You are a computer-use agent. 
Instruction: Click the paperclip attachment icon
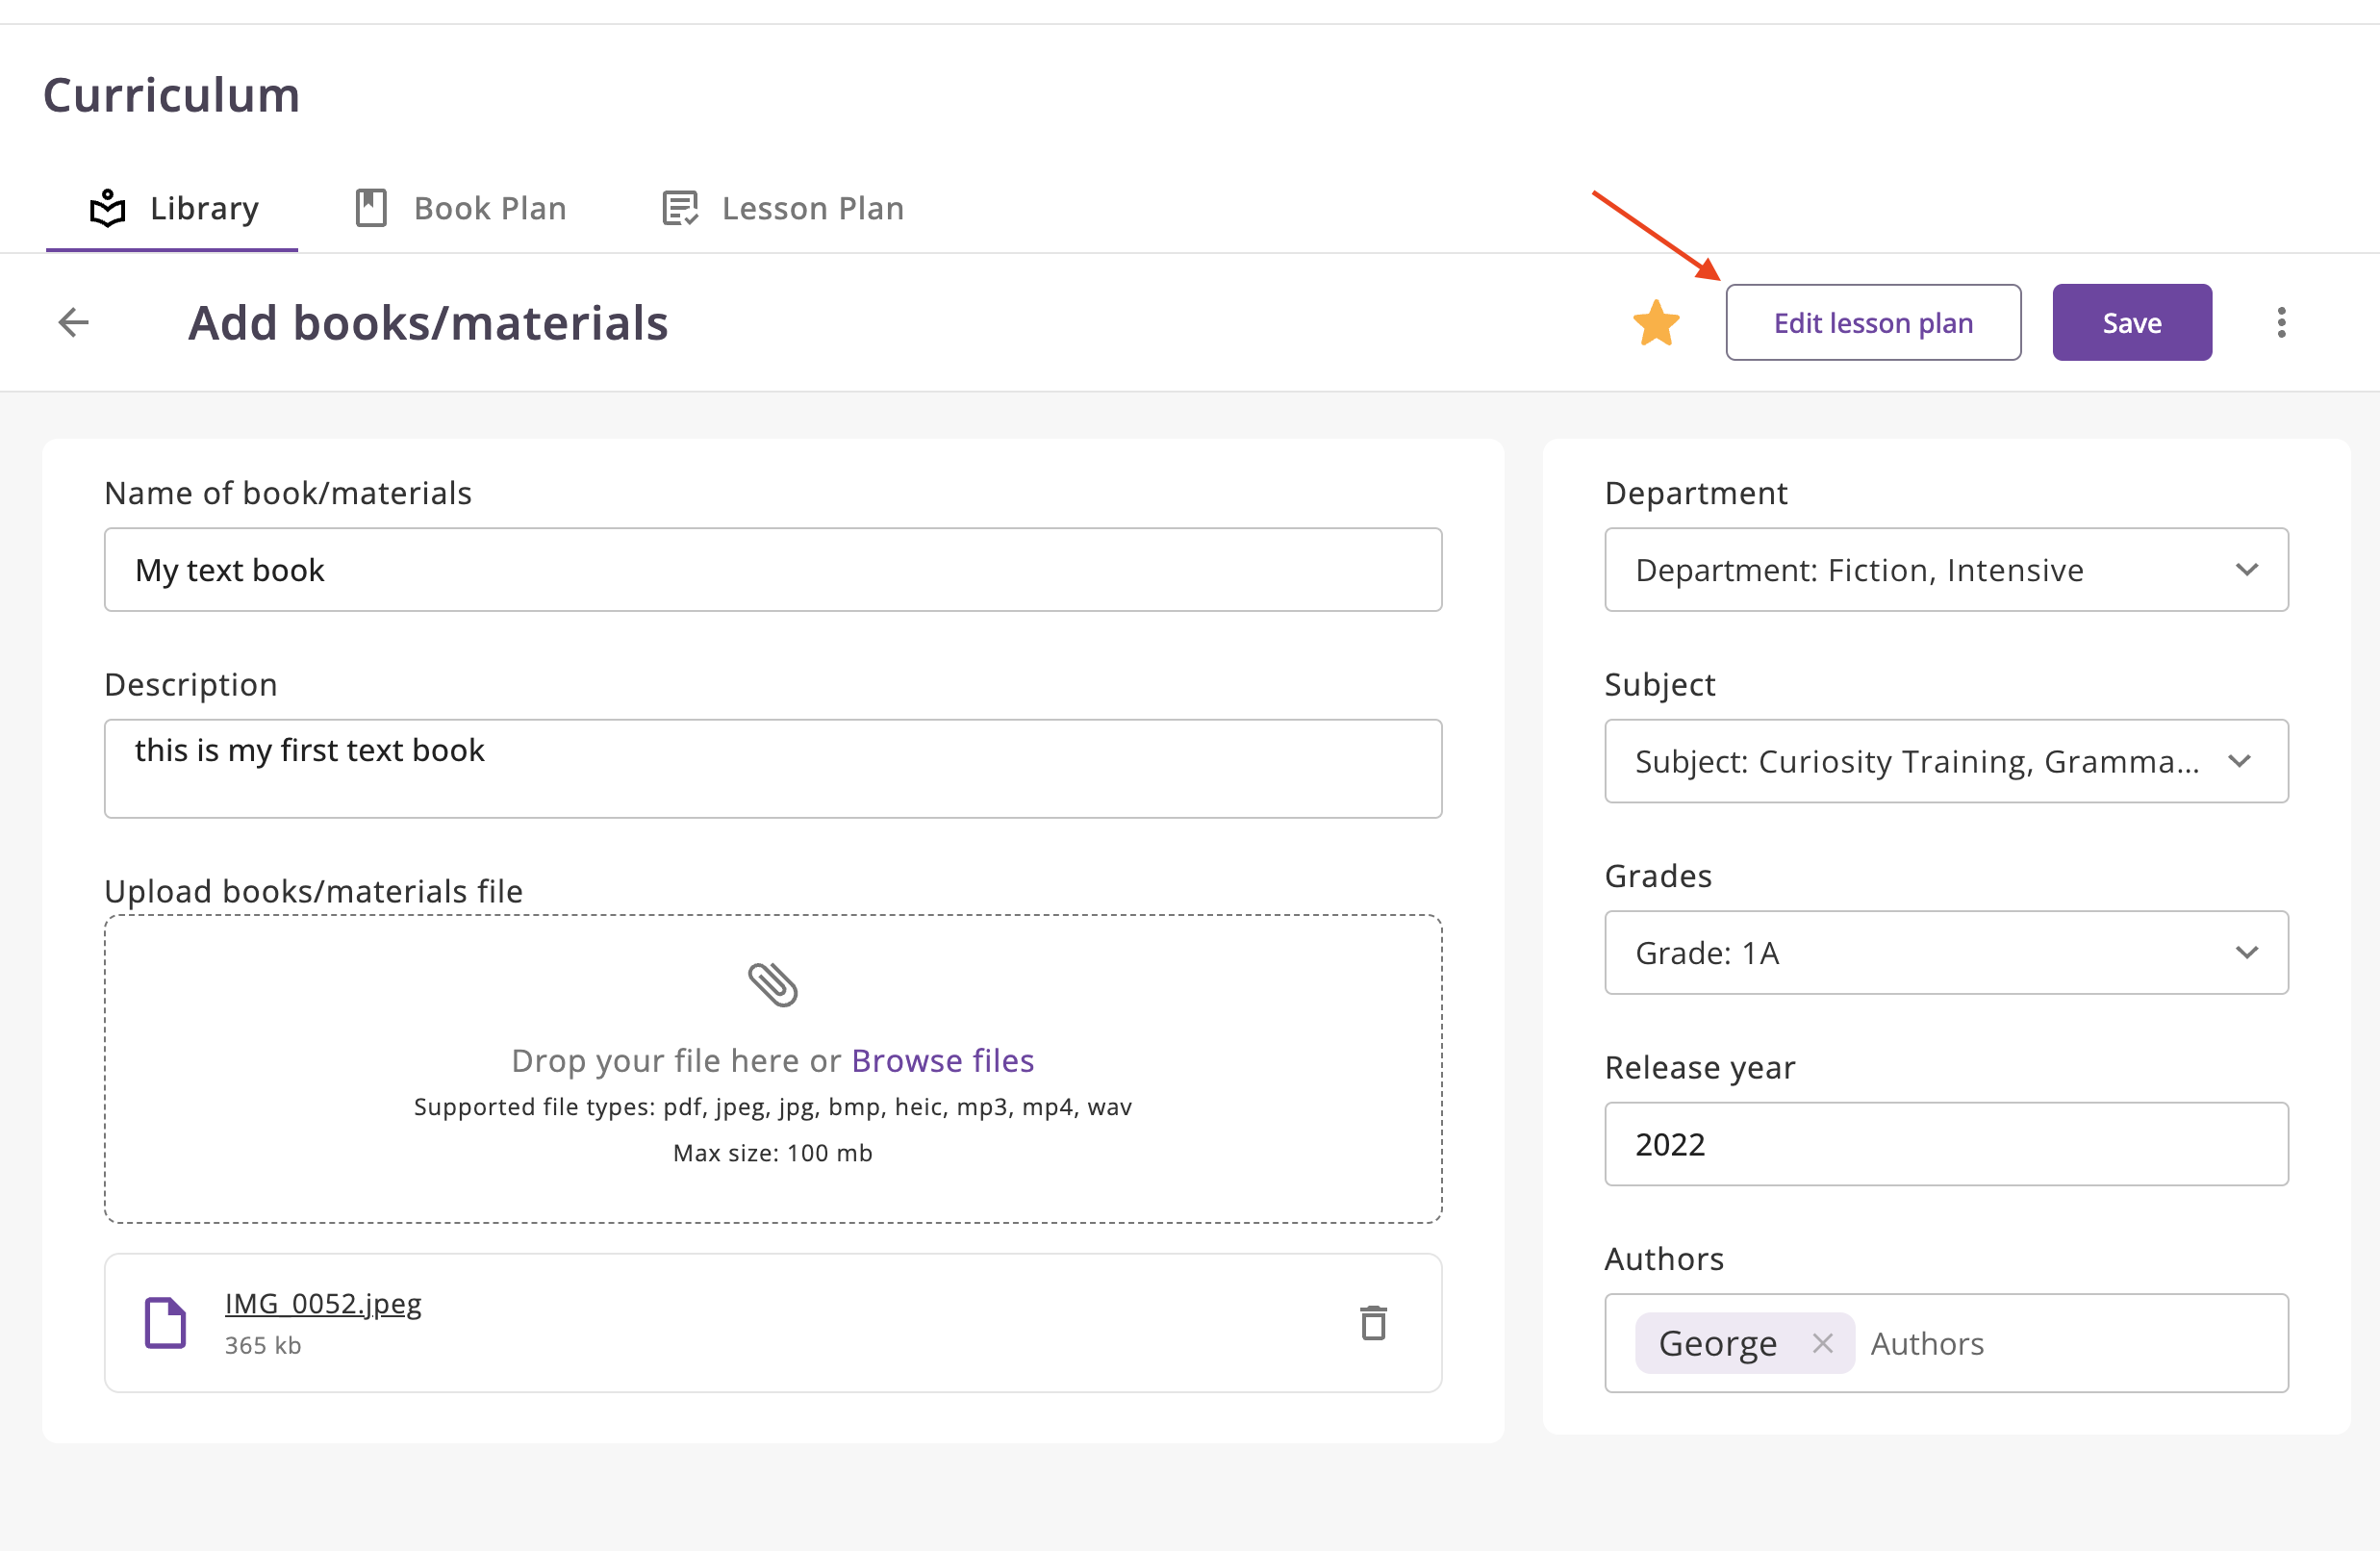772,985
